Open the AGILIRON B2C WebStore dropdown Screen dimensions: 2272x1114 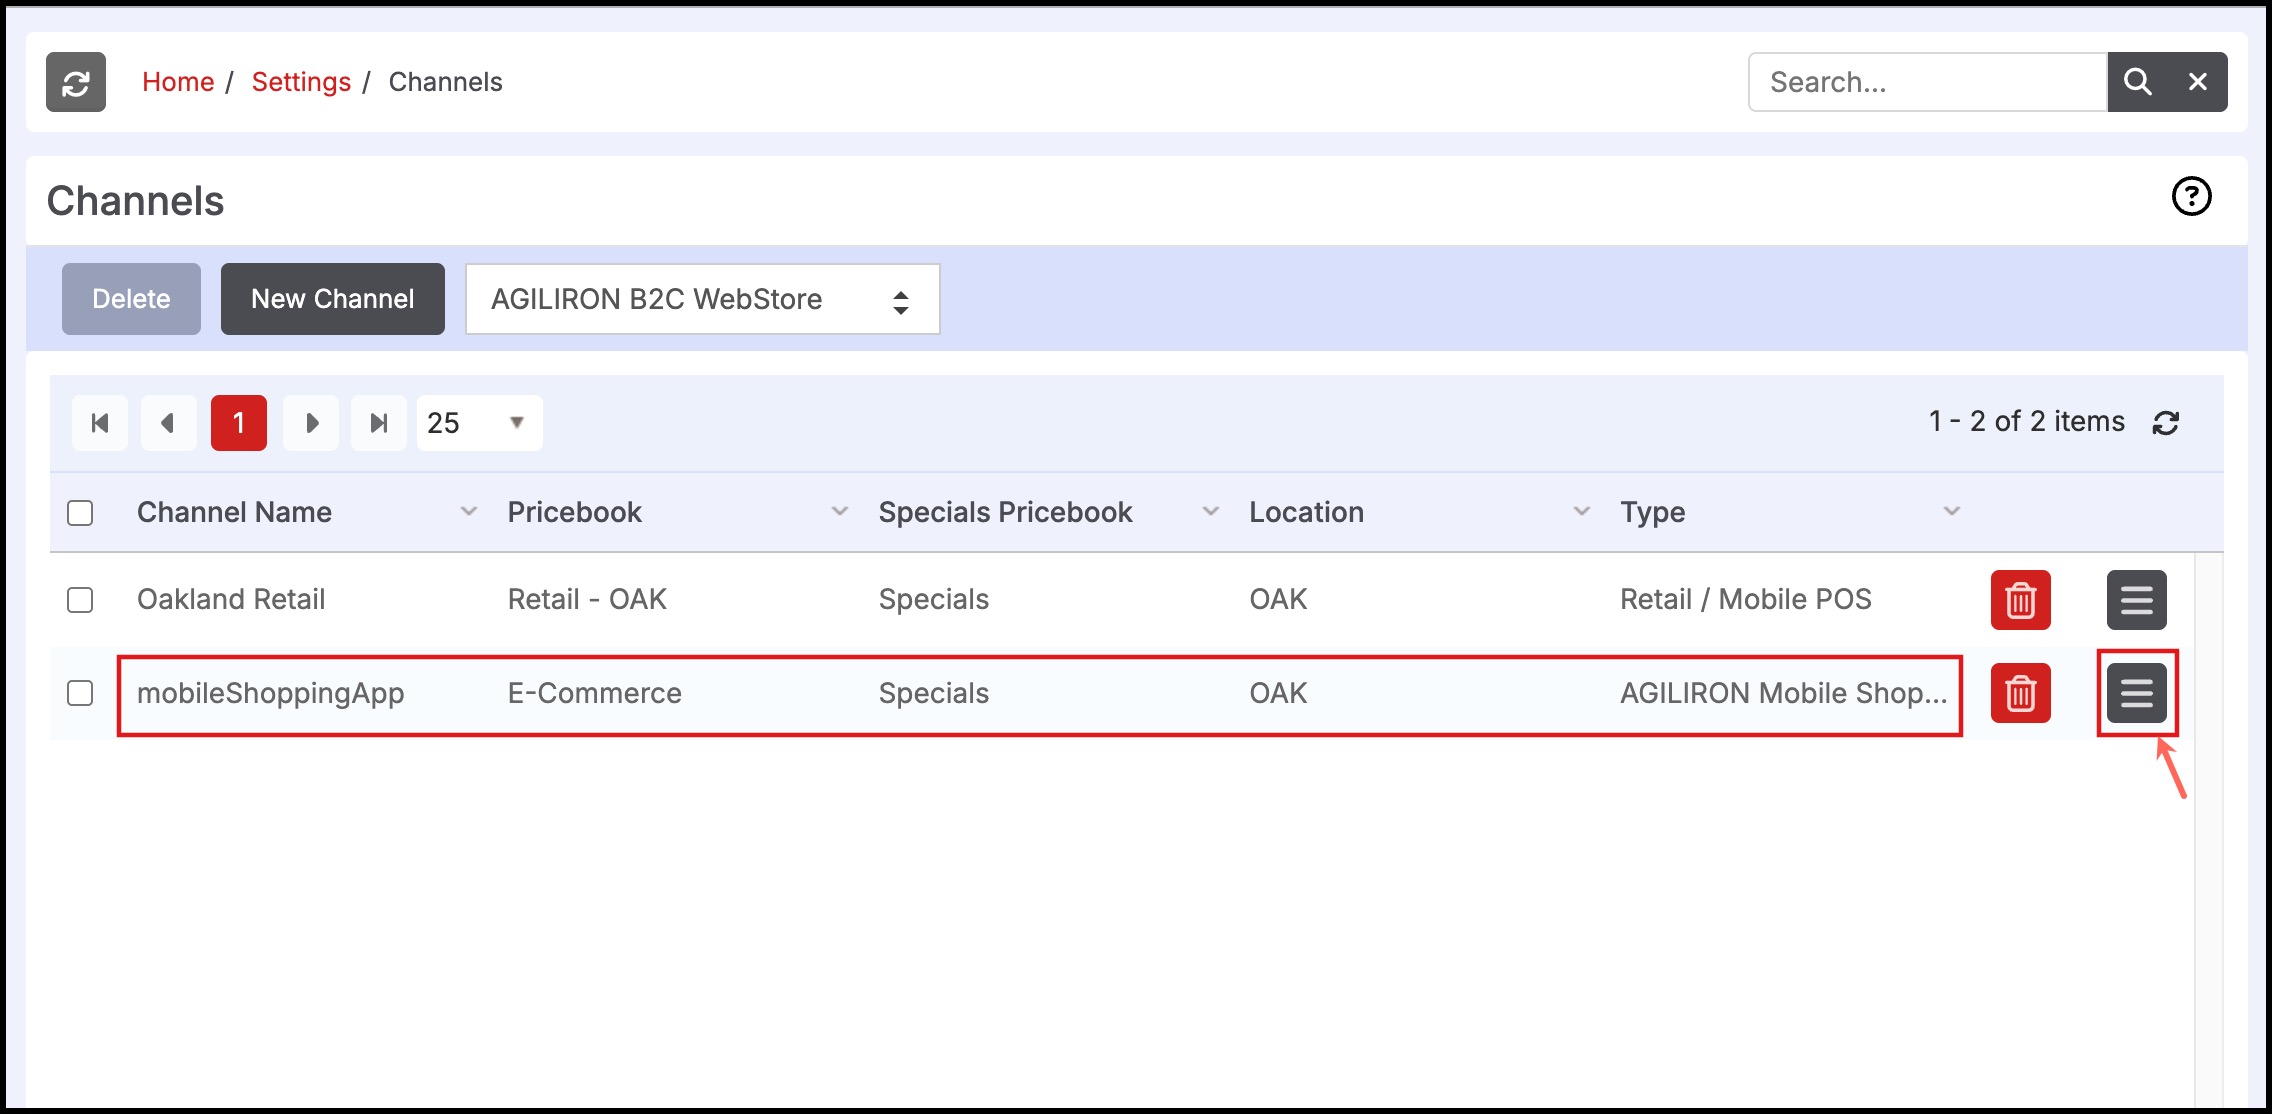click(702, 299)
